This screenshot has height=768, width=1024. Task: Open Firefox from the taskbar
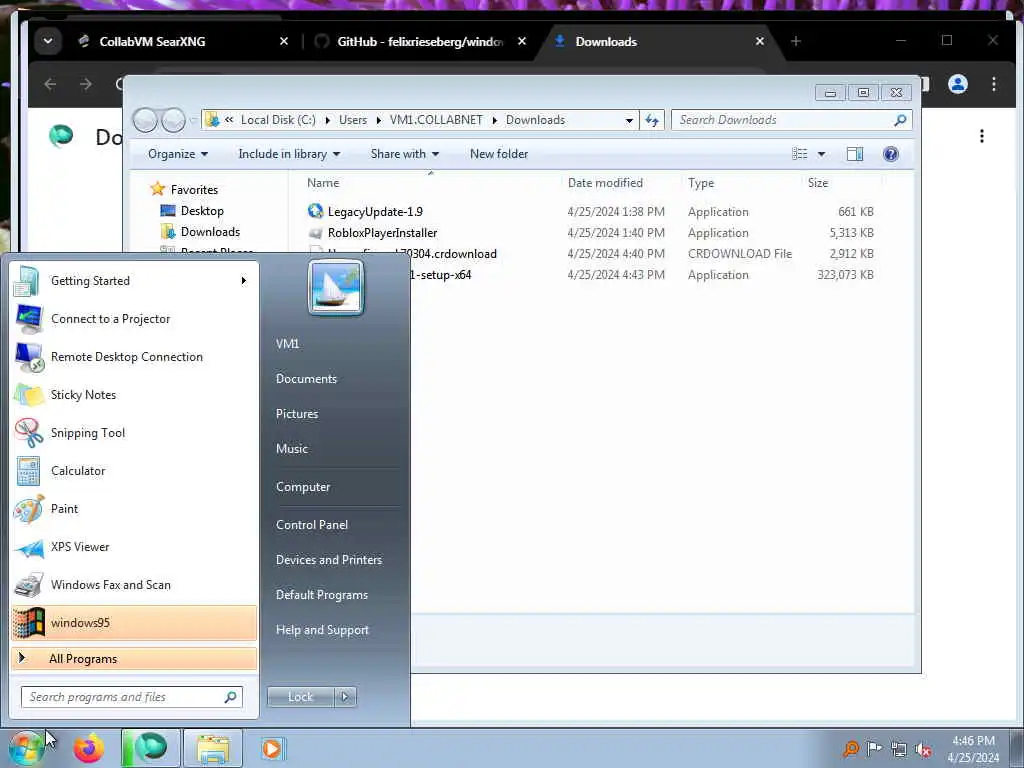88,748
